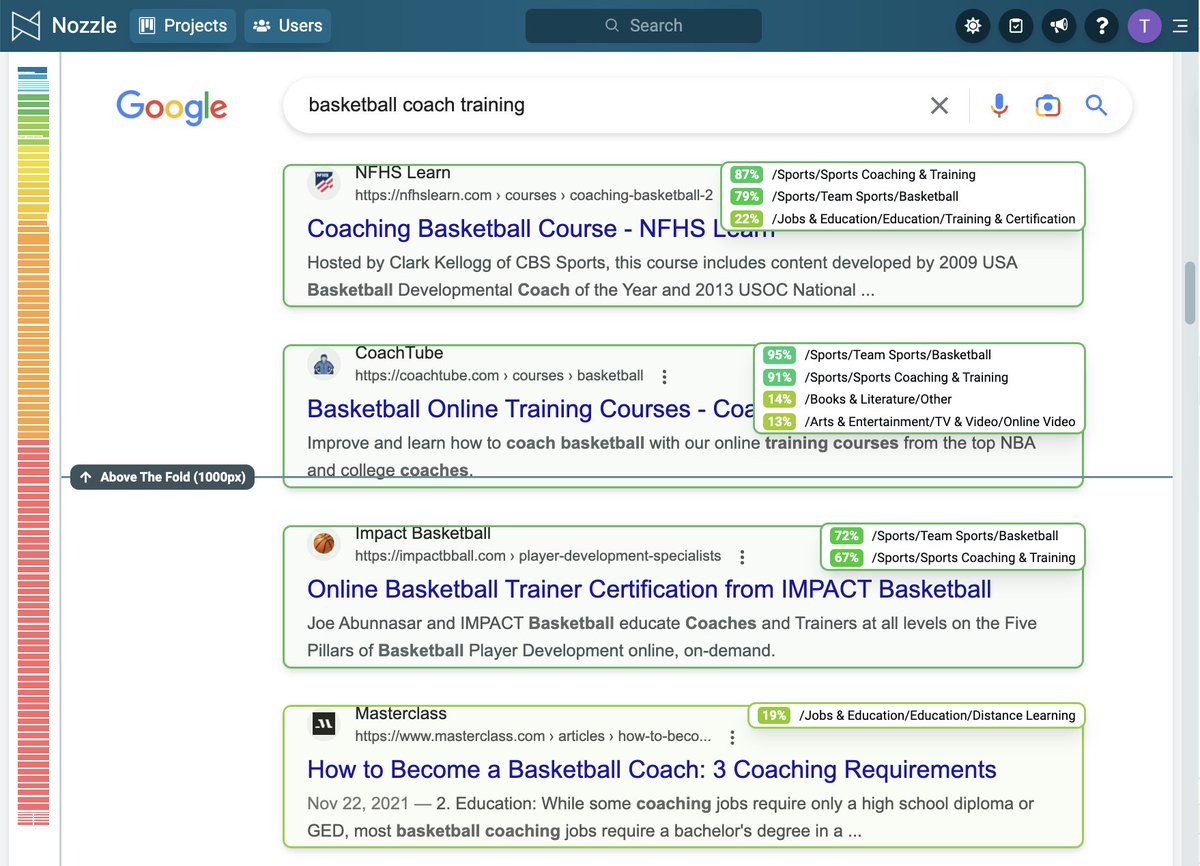Screen dimensions: 1200x866
Task: Click NFHS 79% Team Sports/Basketball tag
Action: coord(845,196)
